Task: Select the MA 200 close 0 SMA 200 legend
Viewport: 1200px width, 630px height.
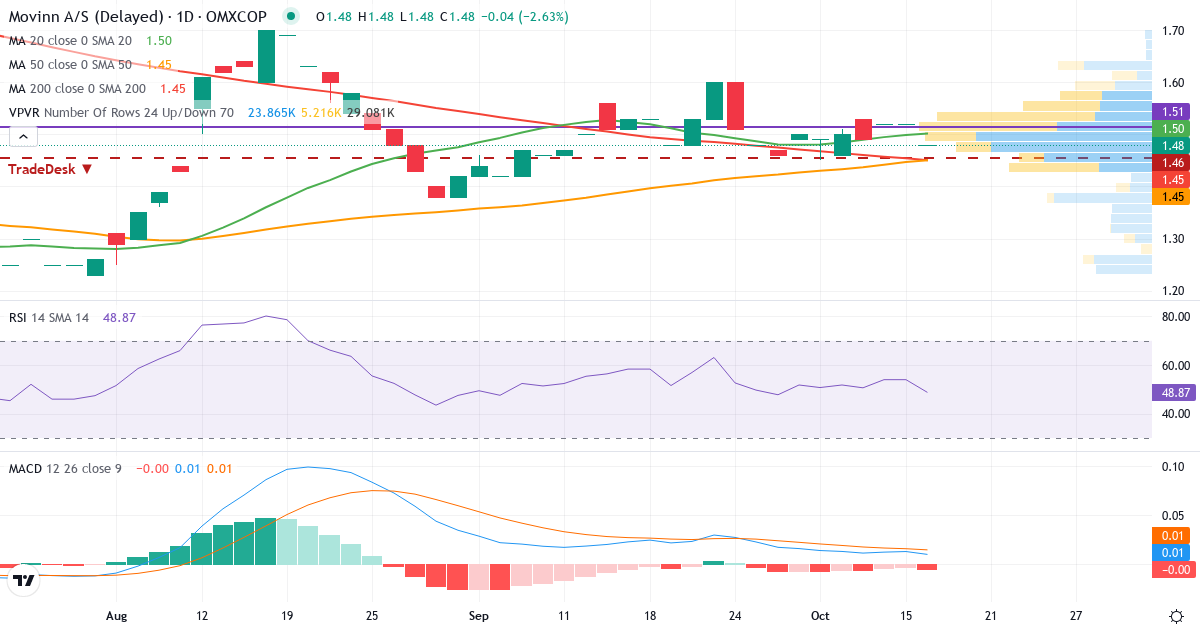Action: [x=76, y=88]
